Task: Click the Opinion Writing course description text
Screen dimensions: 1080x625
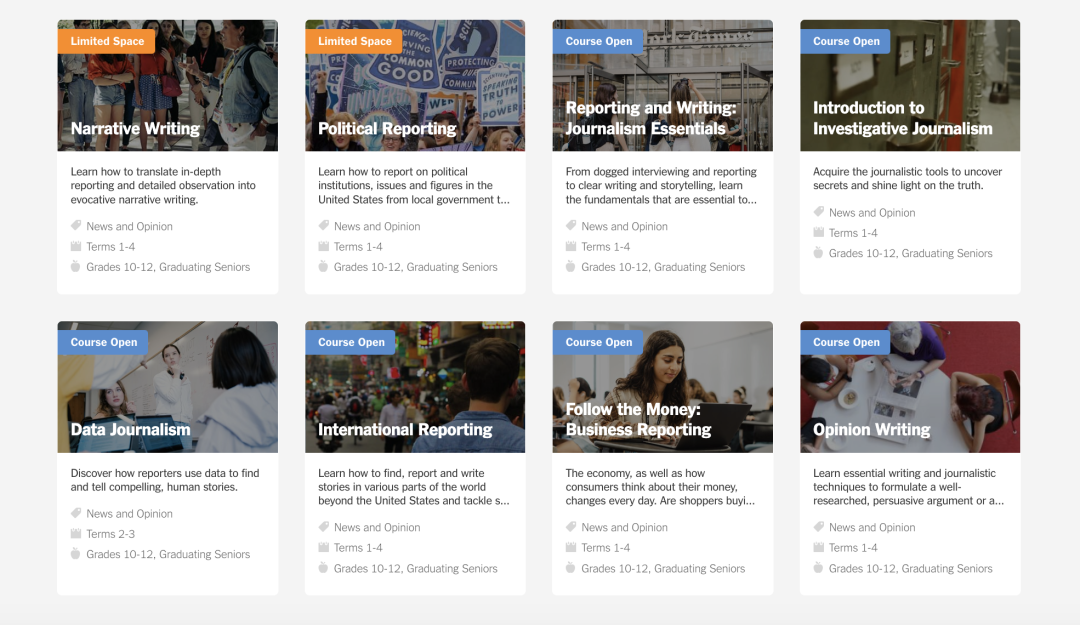Action: coord(908,487)
